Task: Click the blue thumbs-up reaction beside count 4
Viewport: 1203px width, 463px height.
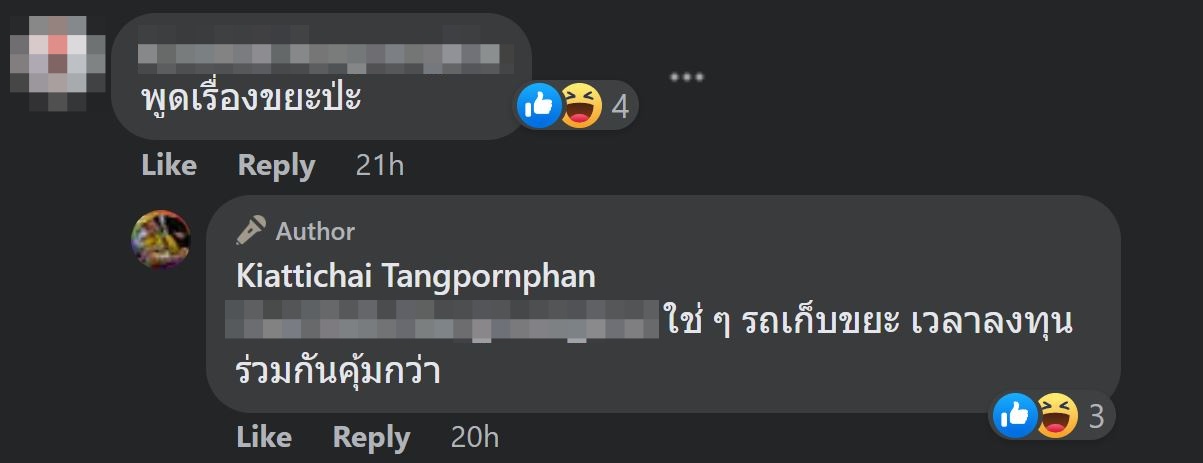Action: 540,104
